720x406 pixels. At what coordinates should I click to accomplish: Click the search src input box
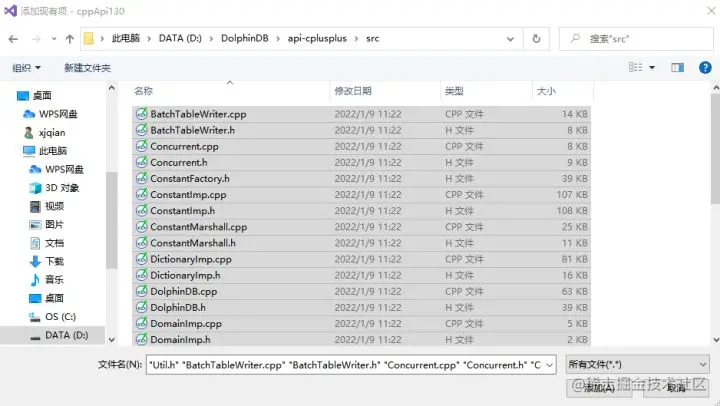[x=636, y=39]
